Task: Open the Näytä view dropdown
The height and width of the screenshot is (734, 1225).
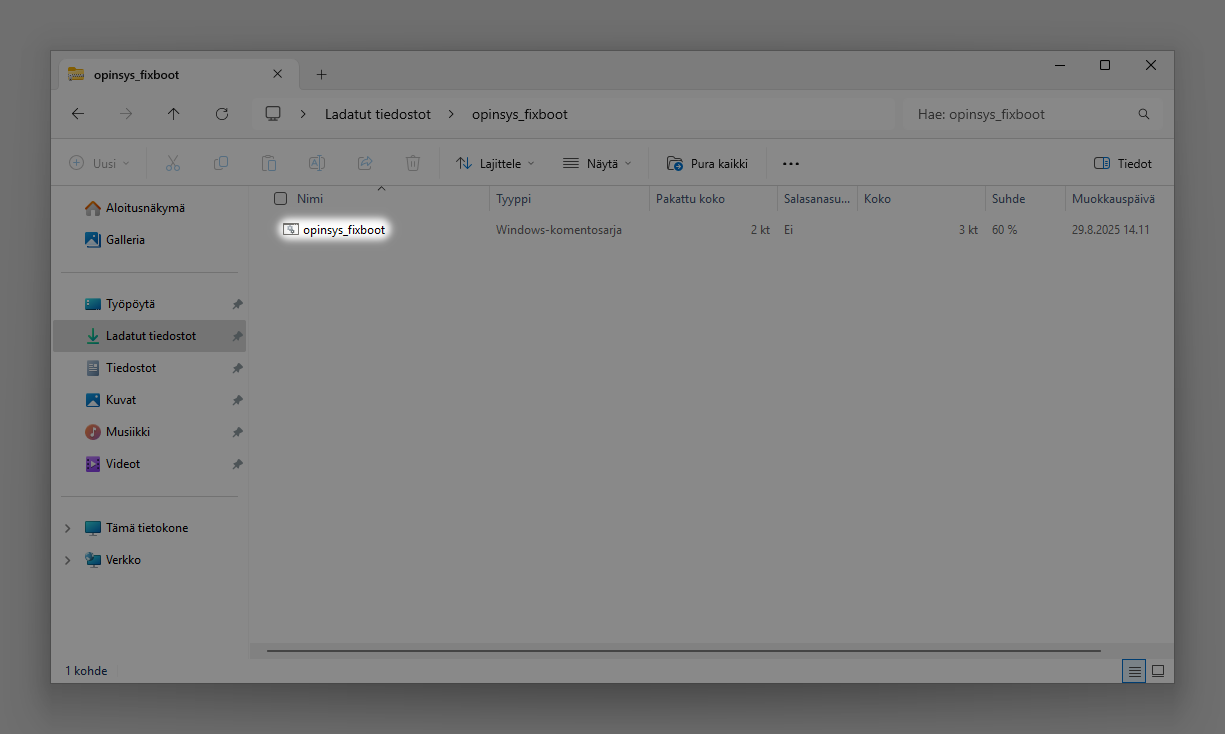Action: click(x=597, y=163)
